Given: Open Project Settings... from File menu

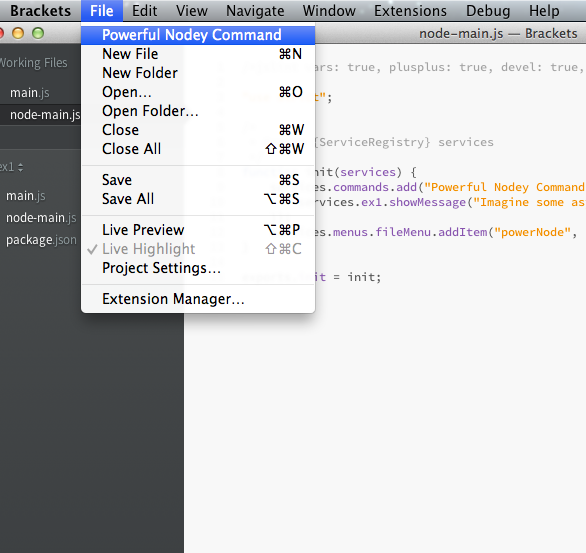Looking at the screenshot, I should [x=198, y=268].
